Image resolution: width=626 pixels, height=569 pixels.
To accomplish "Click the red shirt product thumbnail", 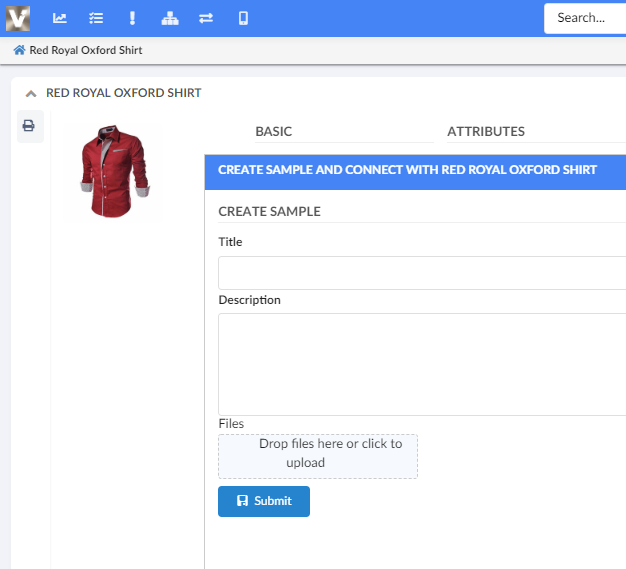I will click(114, 172).
